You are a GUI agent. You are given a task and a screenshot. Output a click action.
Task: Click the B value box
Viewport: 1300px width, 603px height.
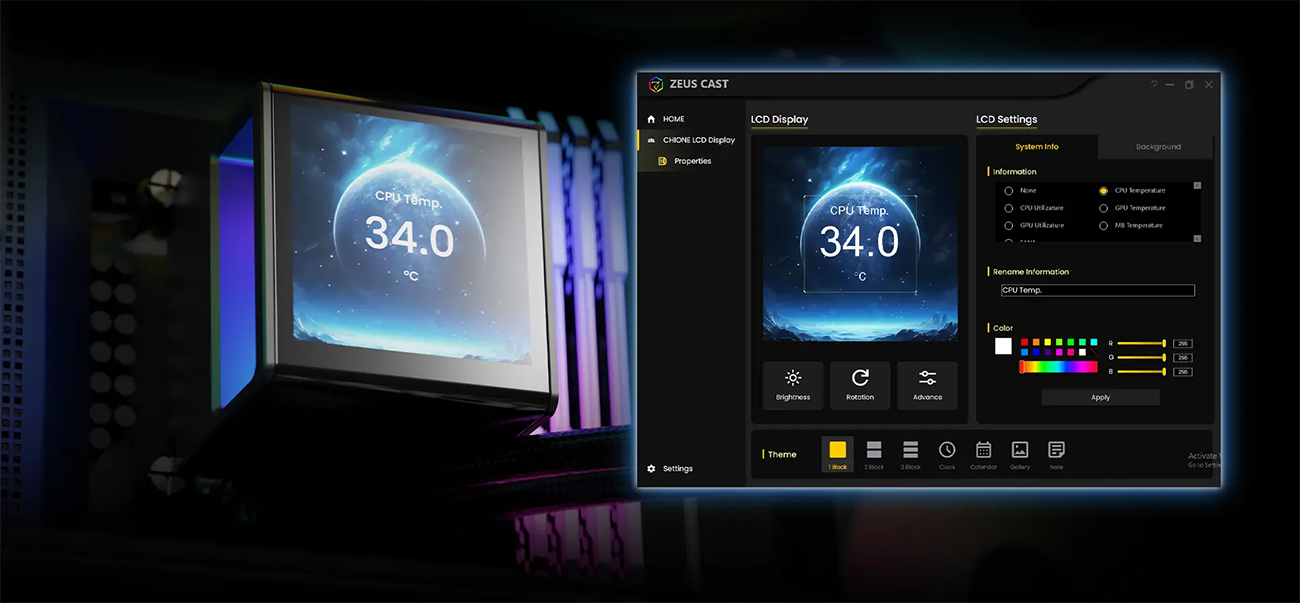(x=1183, y=372)
